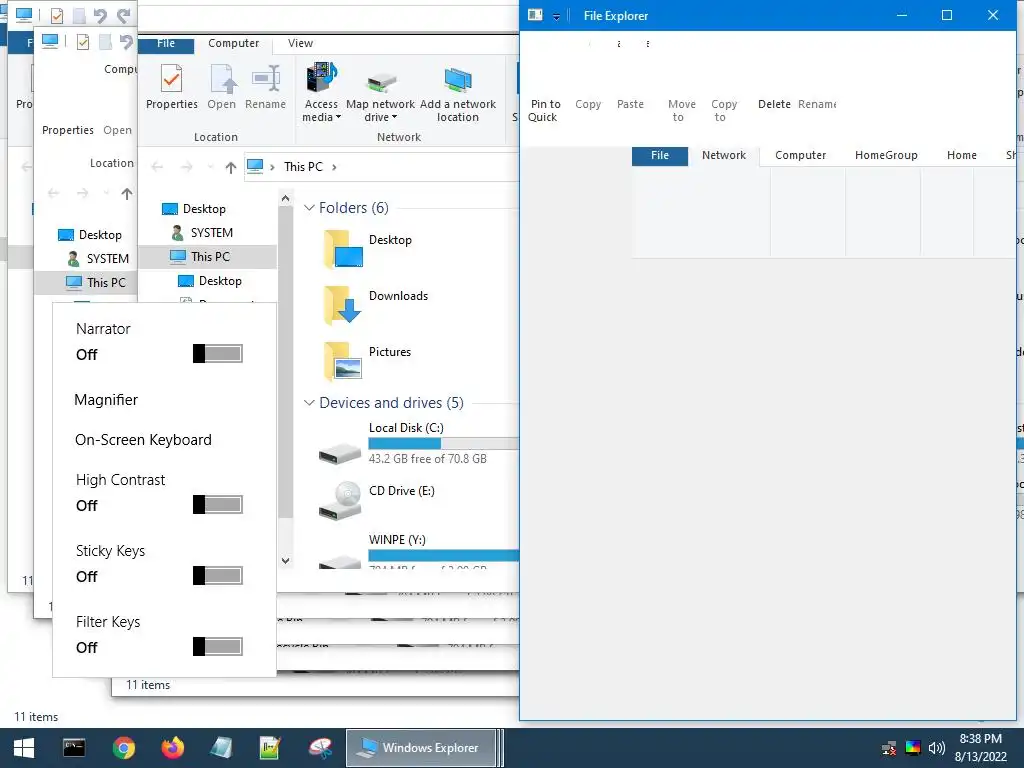Image resolution: width=1024 pixels, height=768 pixels.
Task: Open the Downloads folder
Action: (x=344, y=305)
